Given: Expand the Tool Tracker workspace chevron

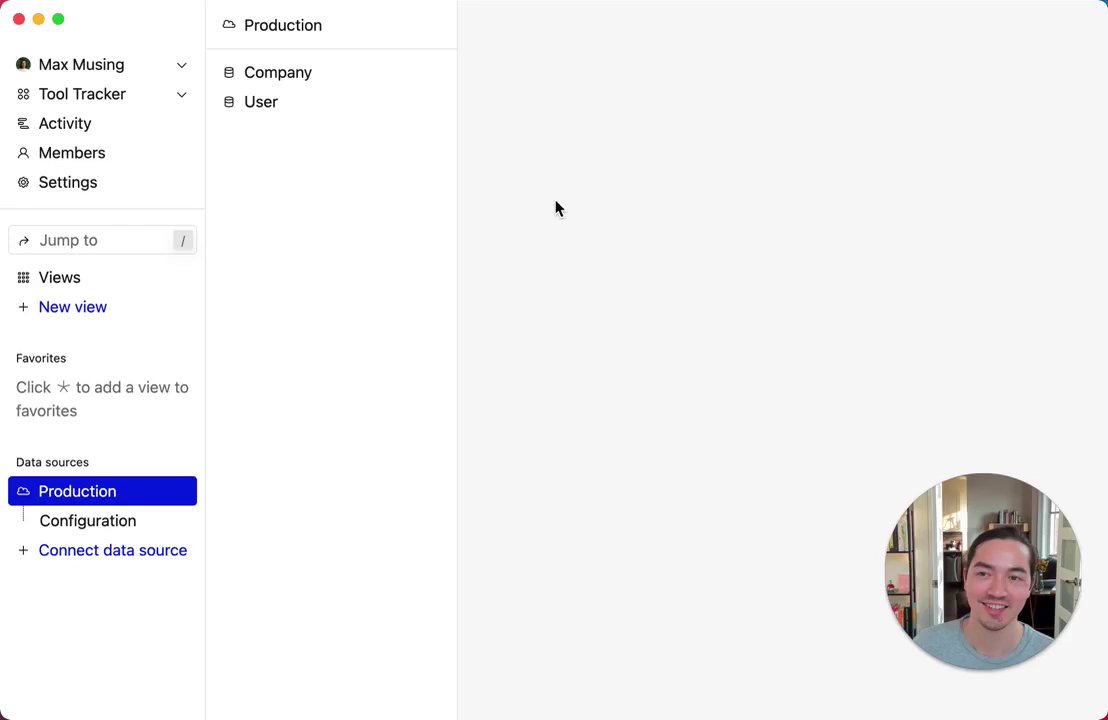Looking at the screenshot, I should 182,95.
